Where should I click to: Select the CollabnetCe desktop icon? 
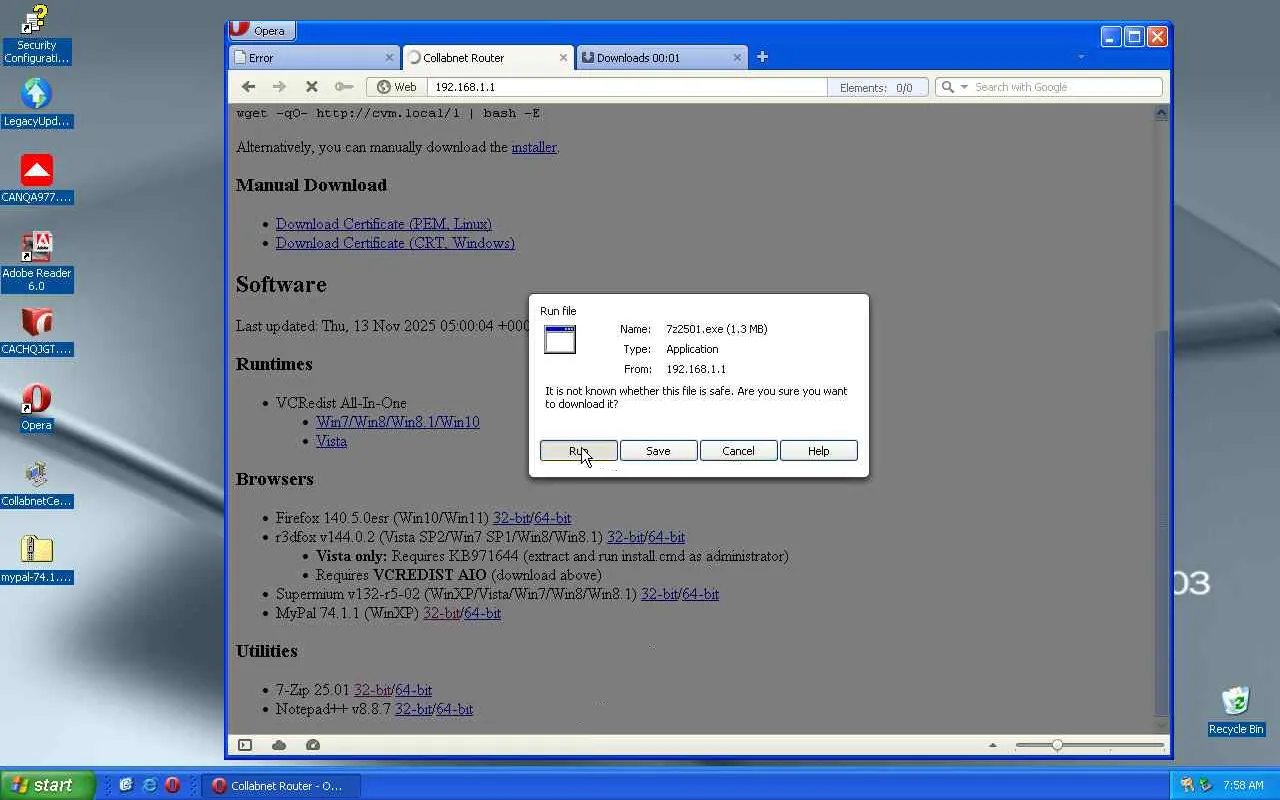click(36, 483)
